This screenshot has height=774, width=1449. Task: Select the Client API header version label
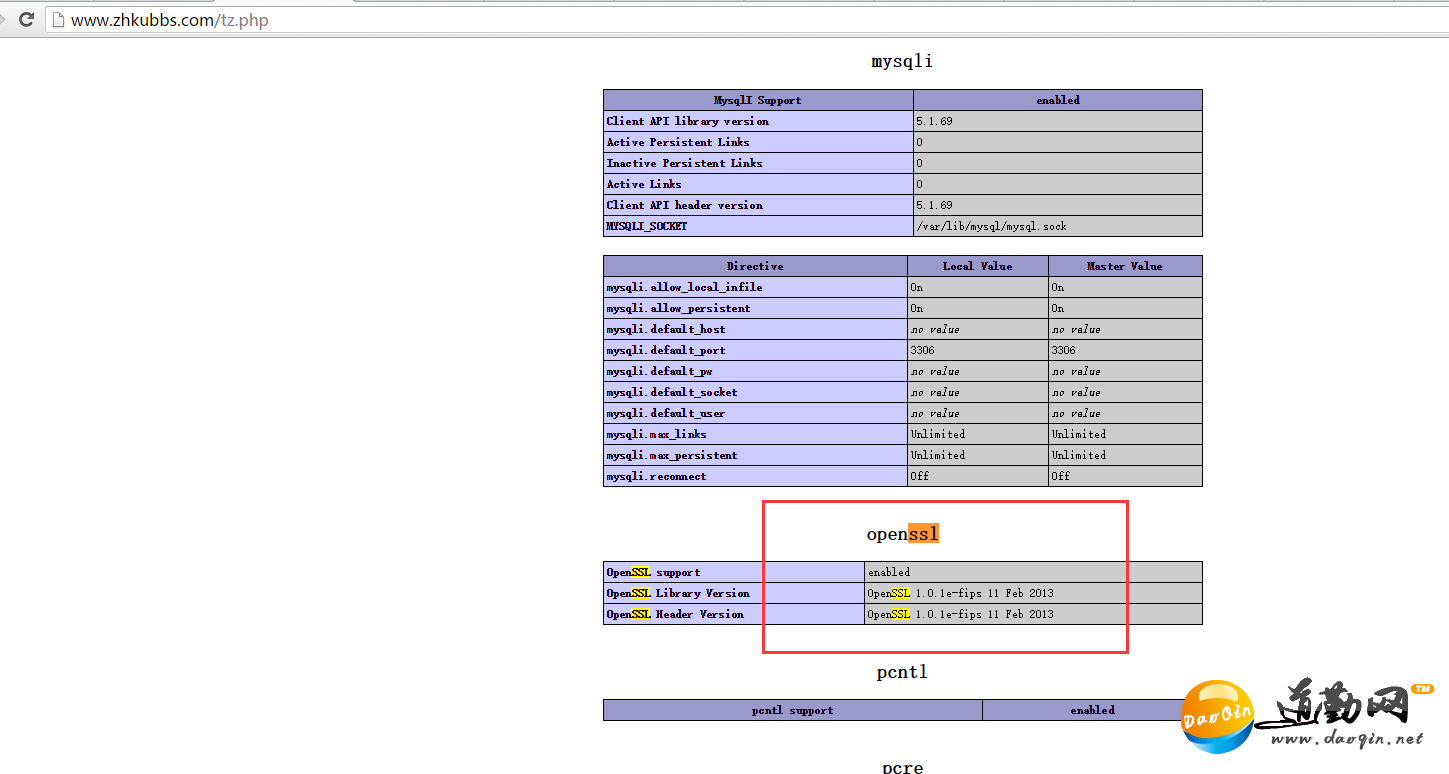pyautogui.click(x=685, y=205)
